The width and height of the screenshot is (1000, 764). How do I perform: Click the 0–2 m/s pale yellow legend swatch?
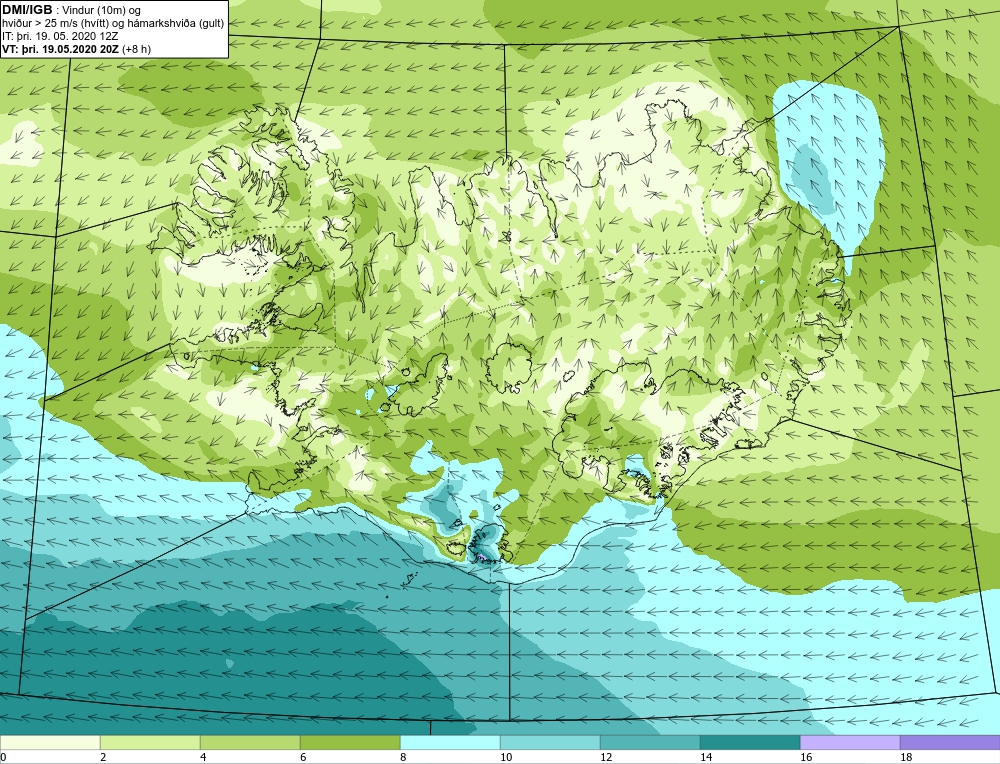pyautogui.click(x=50, y=742)
